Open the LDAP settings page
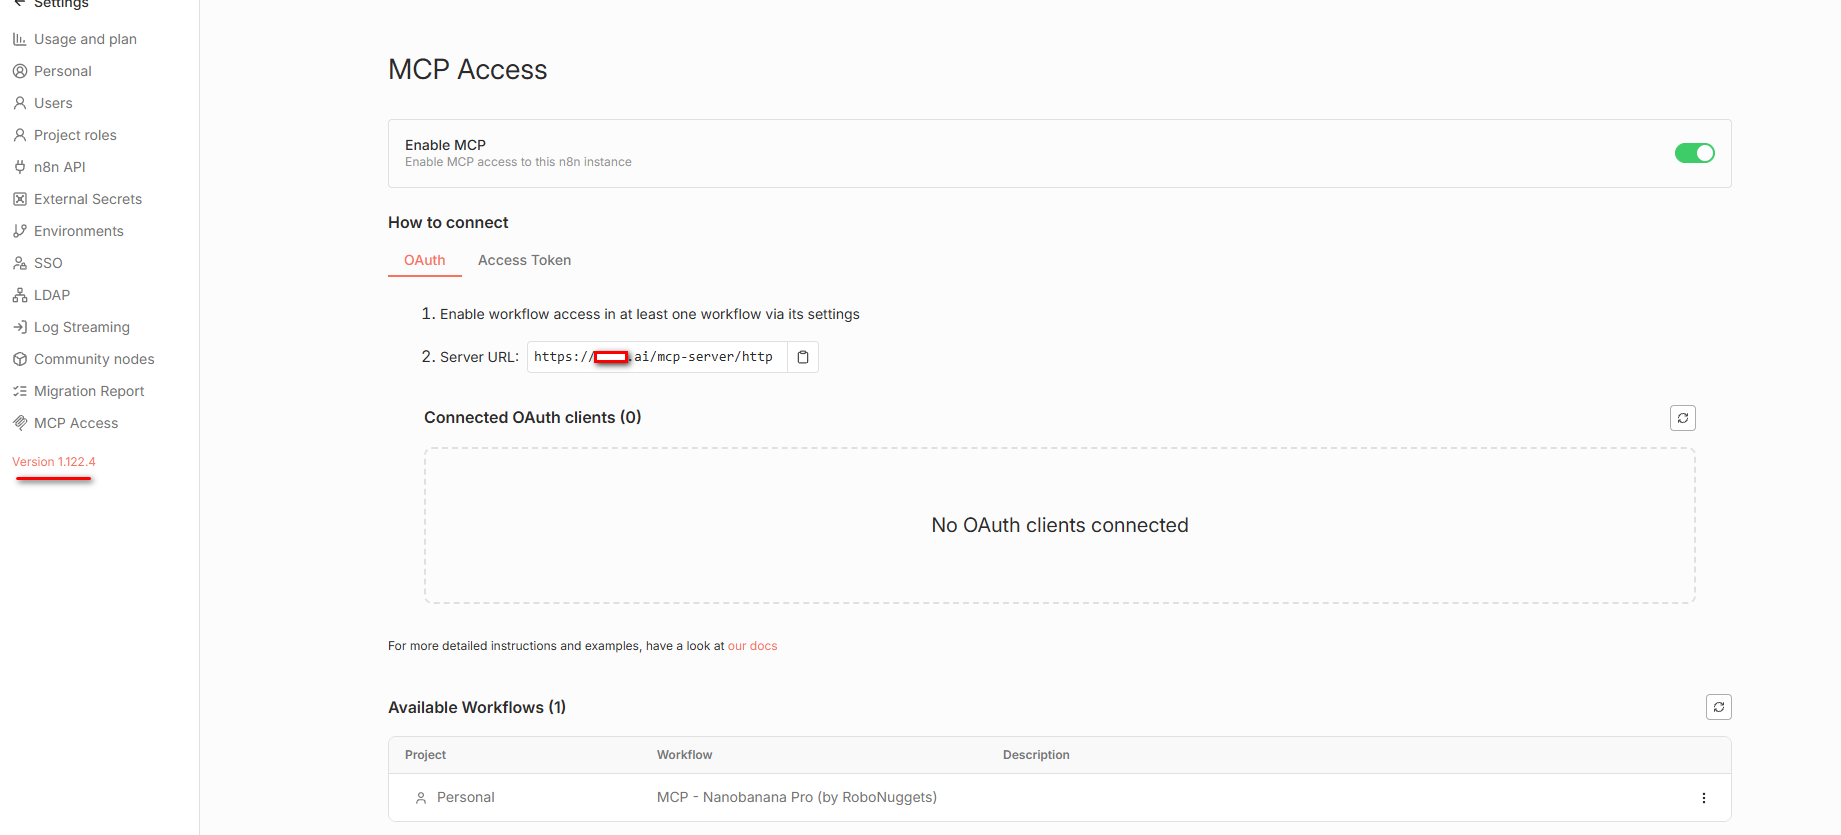The height and width of the screenshot is (835, 1841). (x=51, y=295)
